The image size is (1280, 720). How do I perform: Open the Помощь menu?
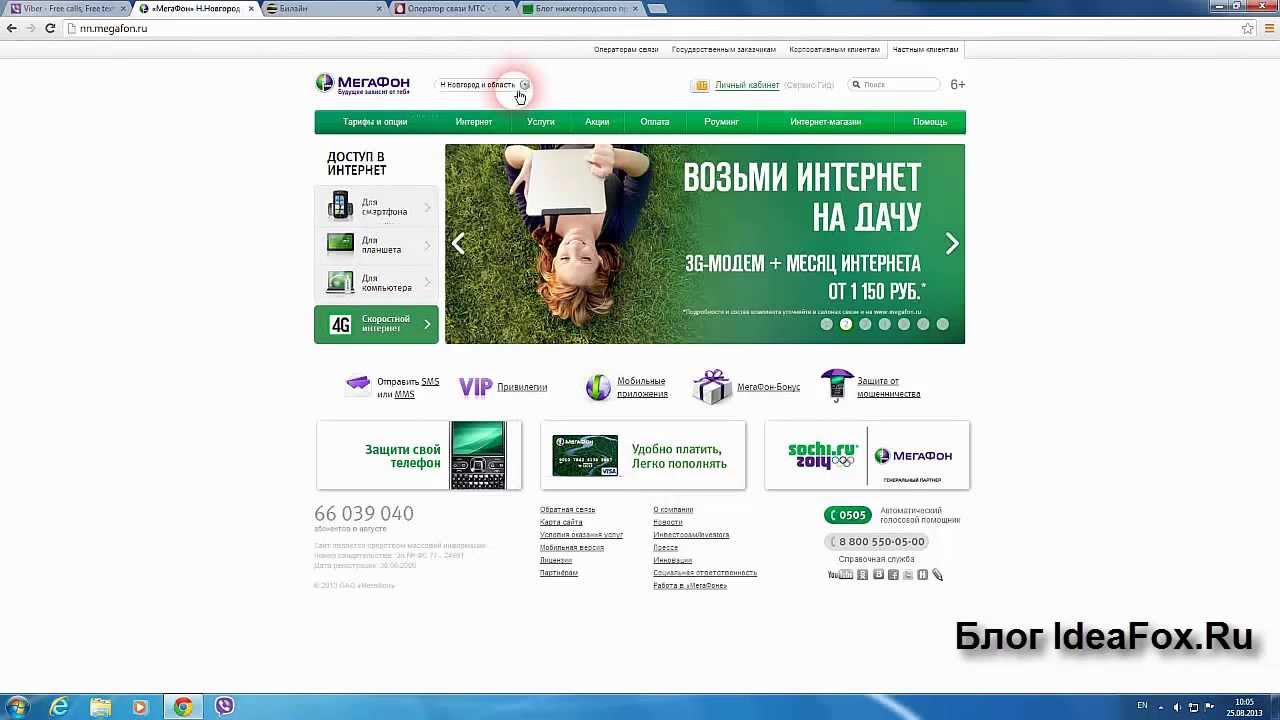(930, 122)
